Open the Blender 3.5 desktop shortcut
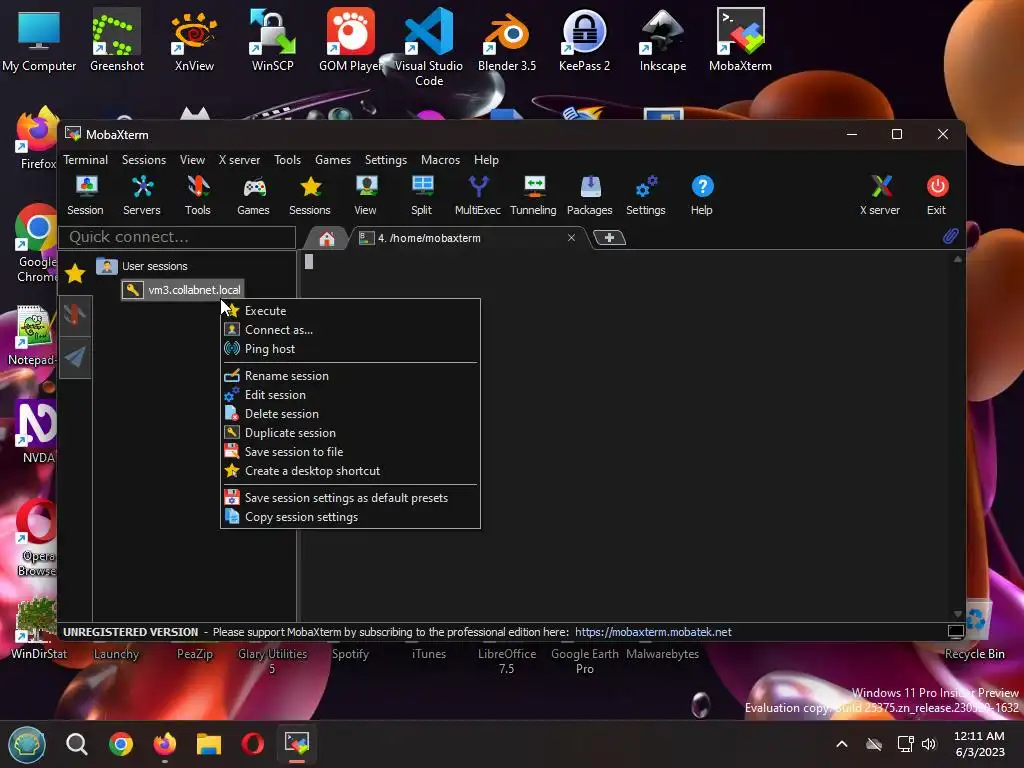The image size is (1024, 768). 507,40
